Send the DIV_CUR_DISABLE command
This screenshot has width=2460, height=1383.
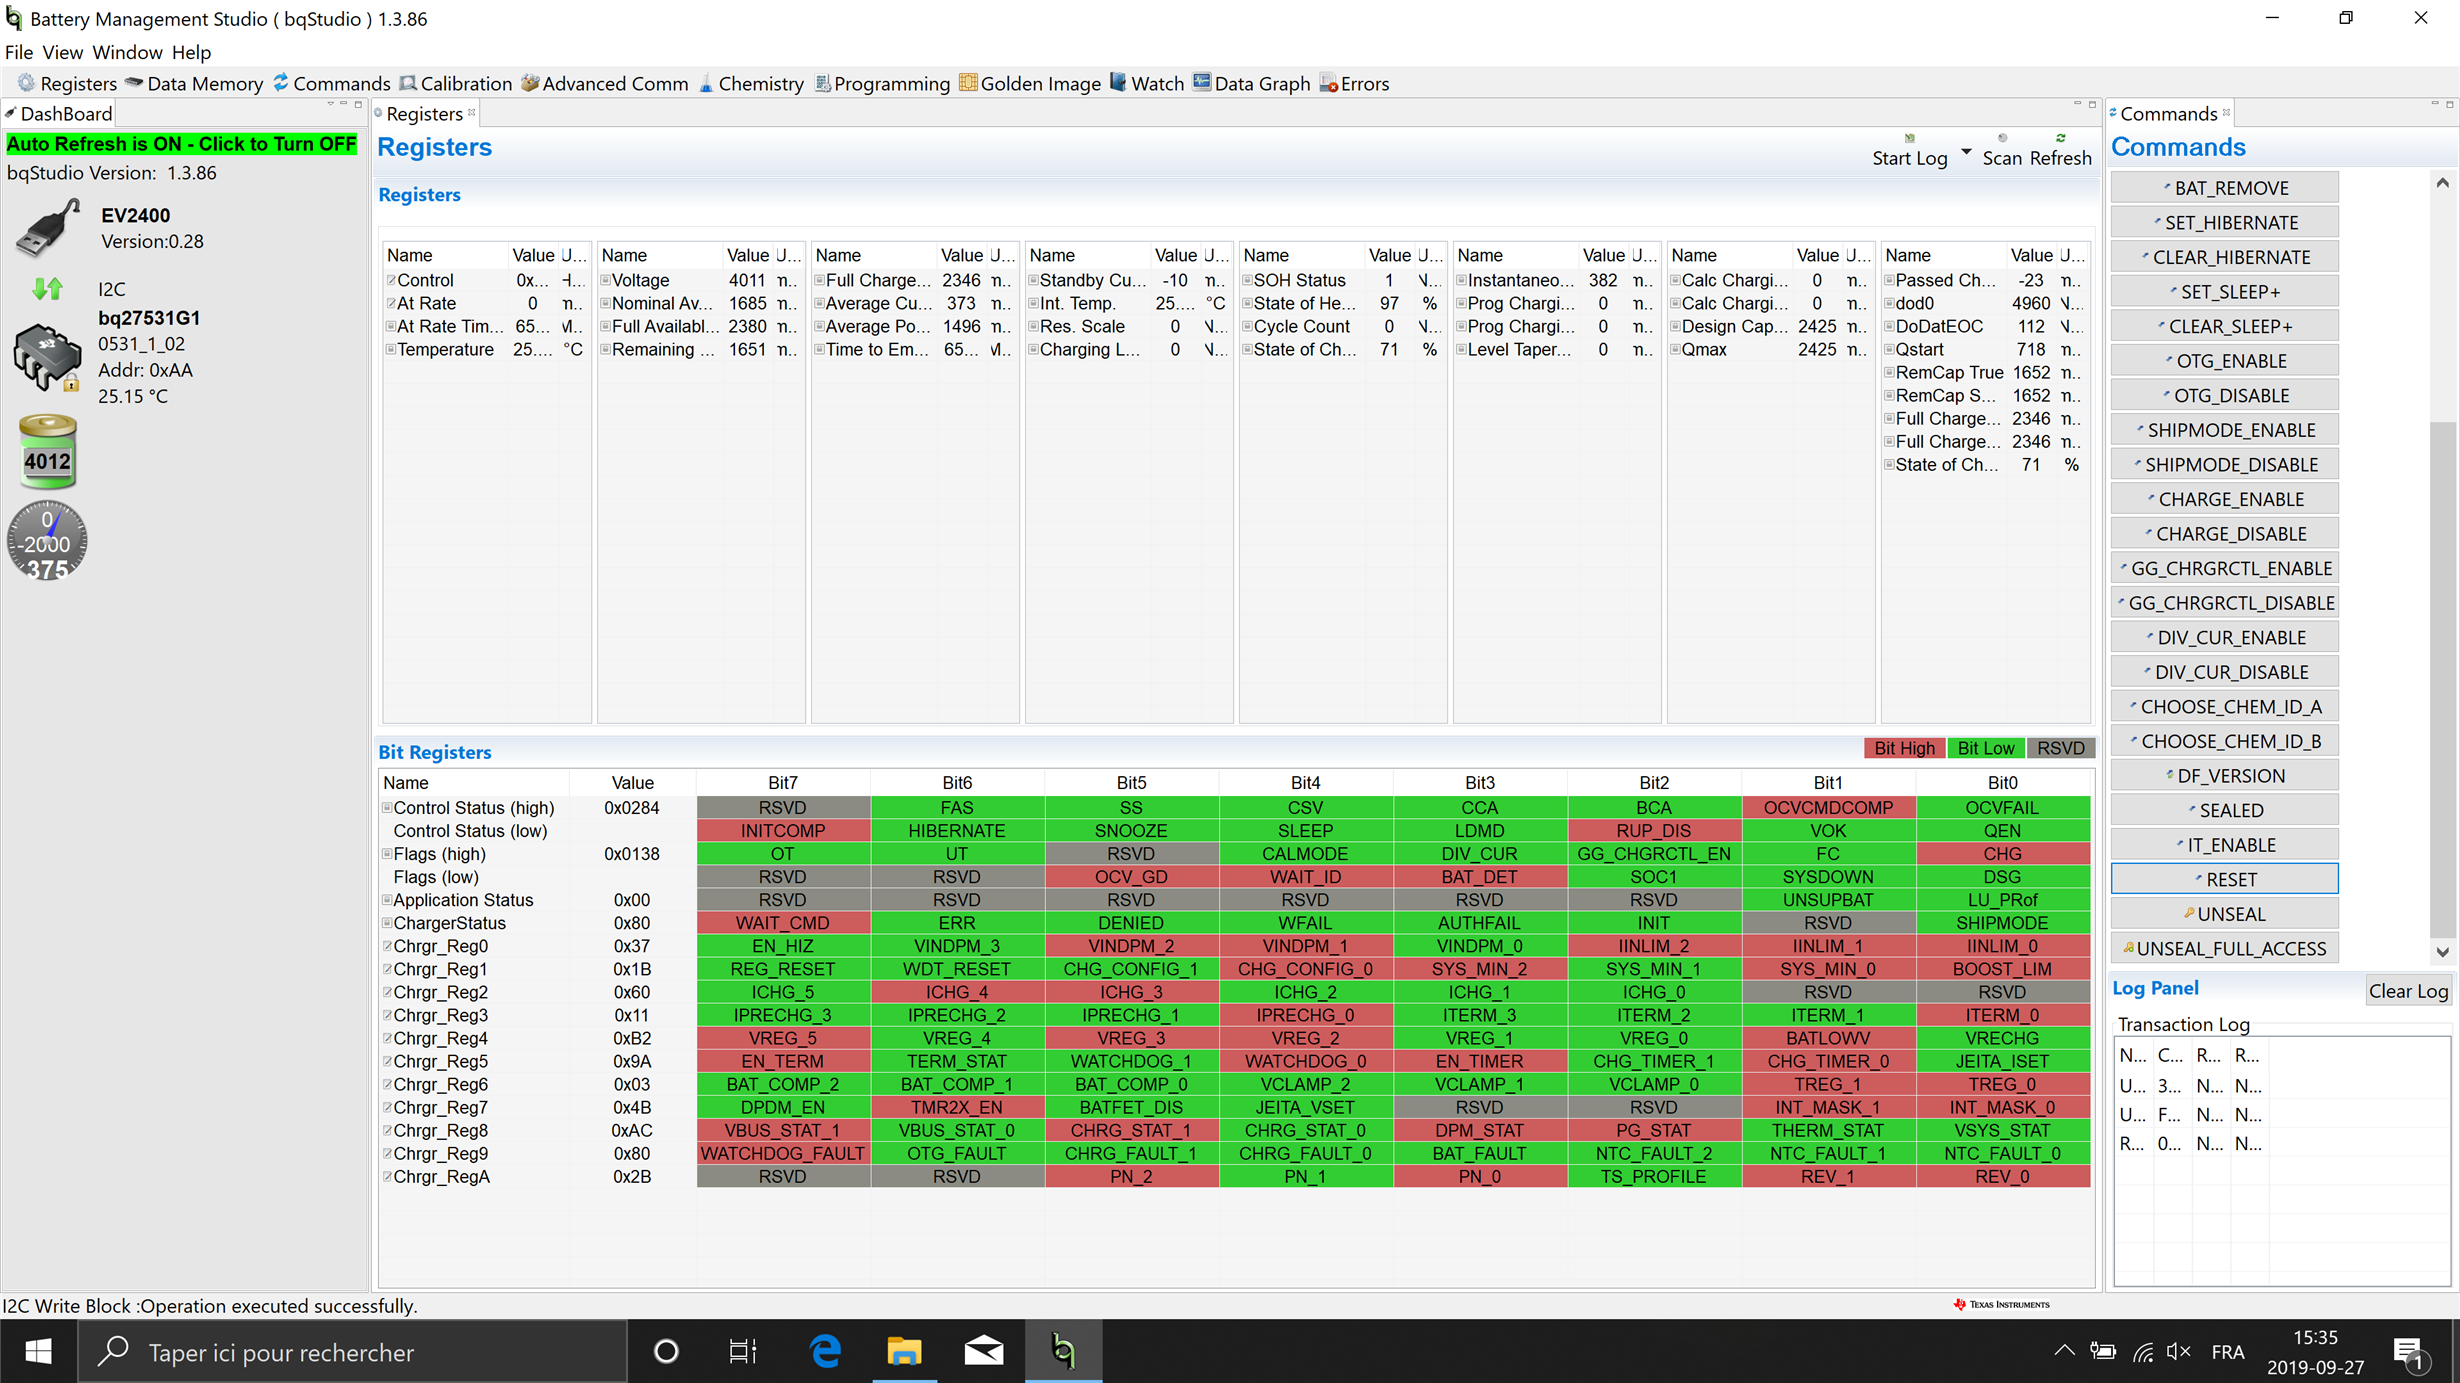click(x=2224, y=672)
